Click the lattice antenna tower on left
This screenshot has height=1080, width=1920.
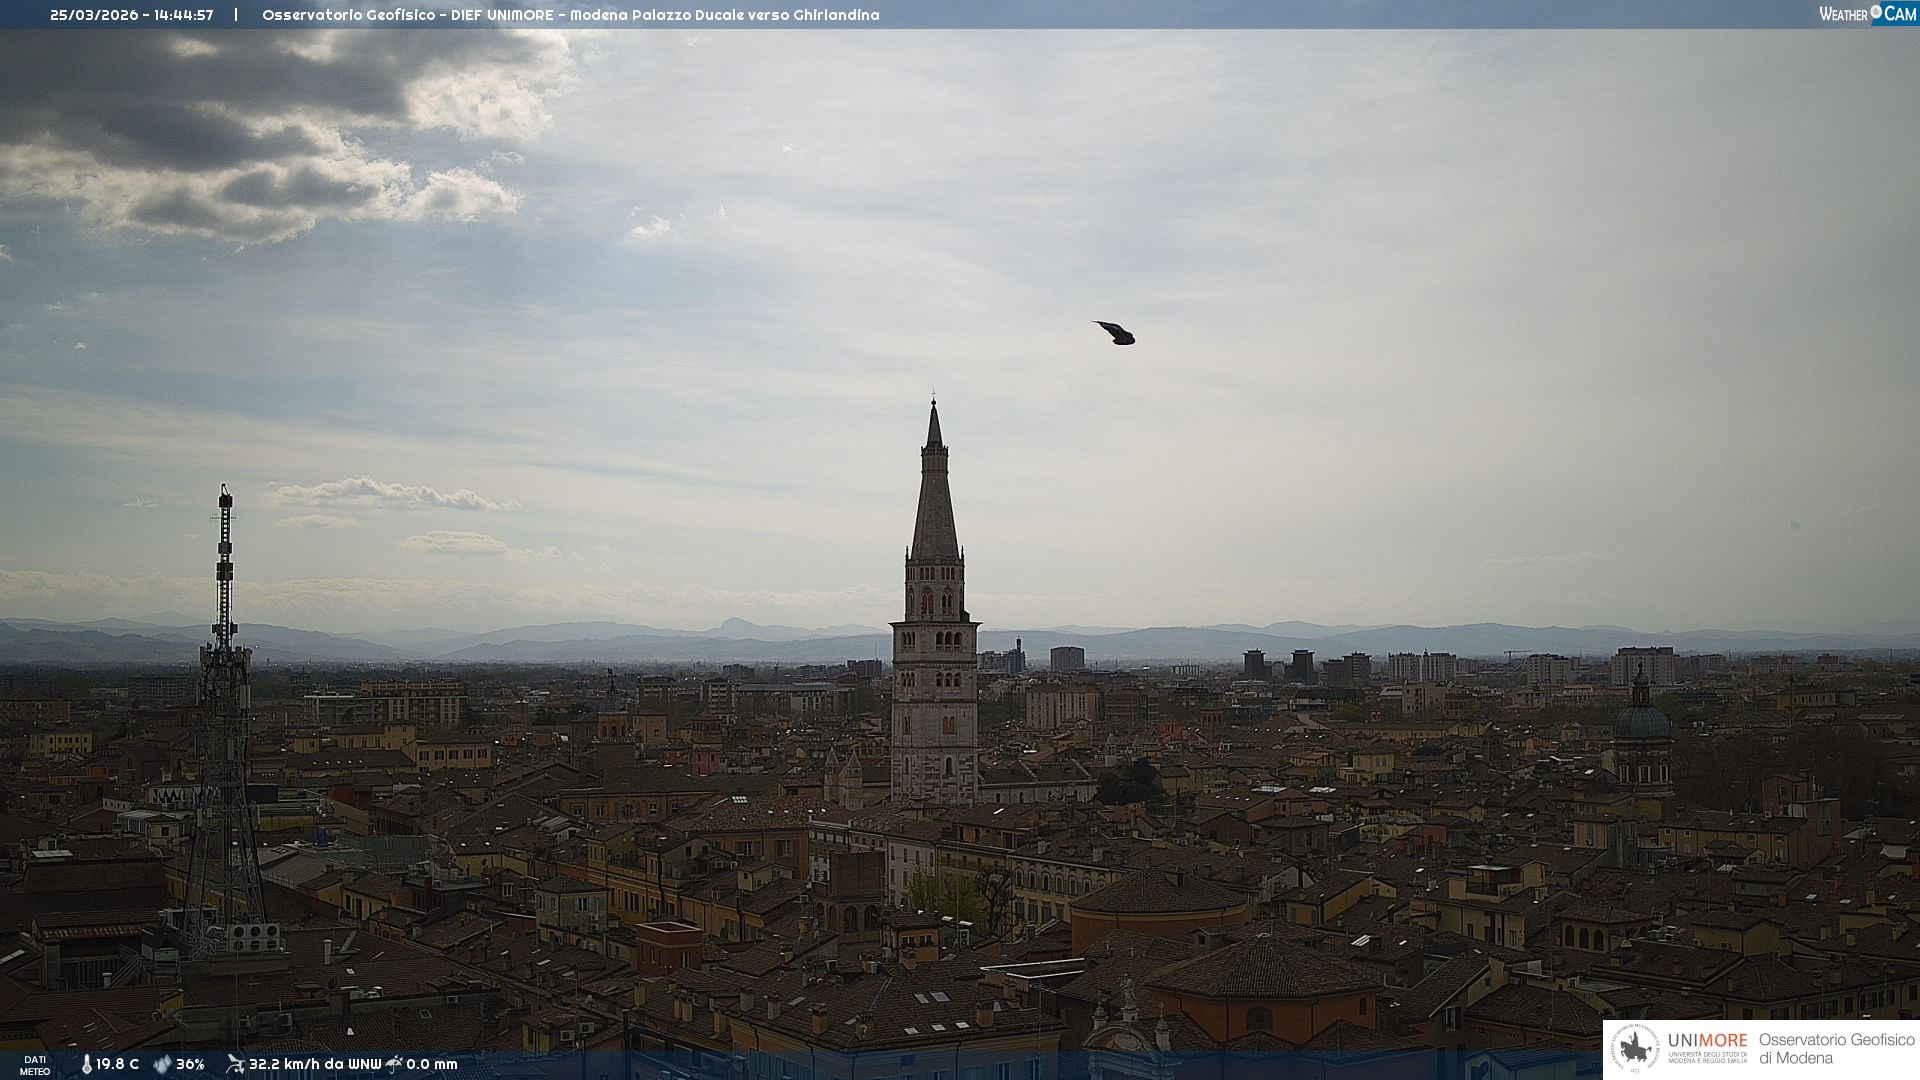coord(224,700)
